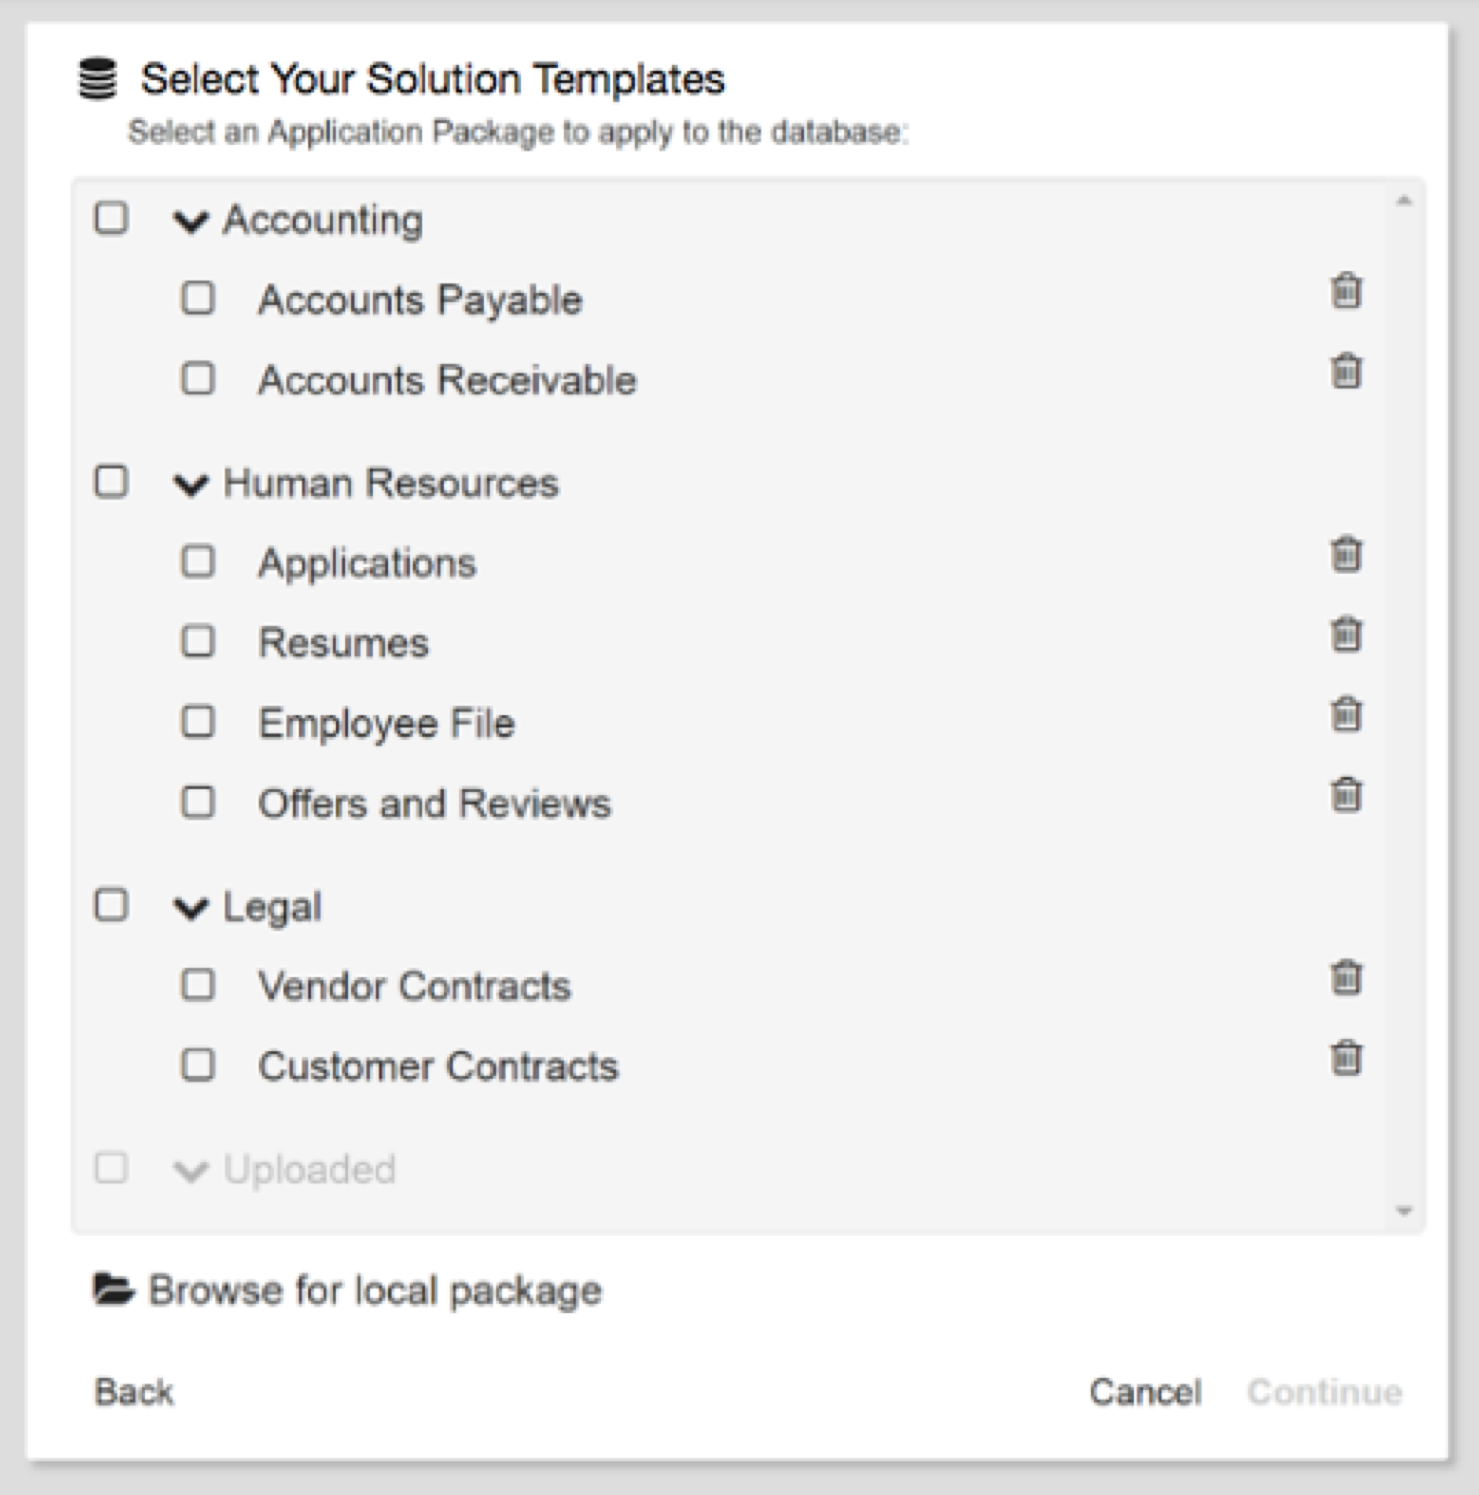Delete the Accounts Payable template

(x=1346, y=291)
